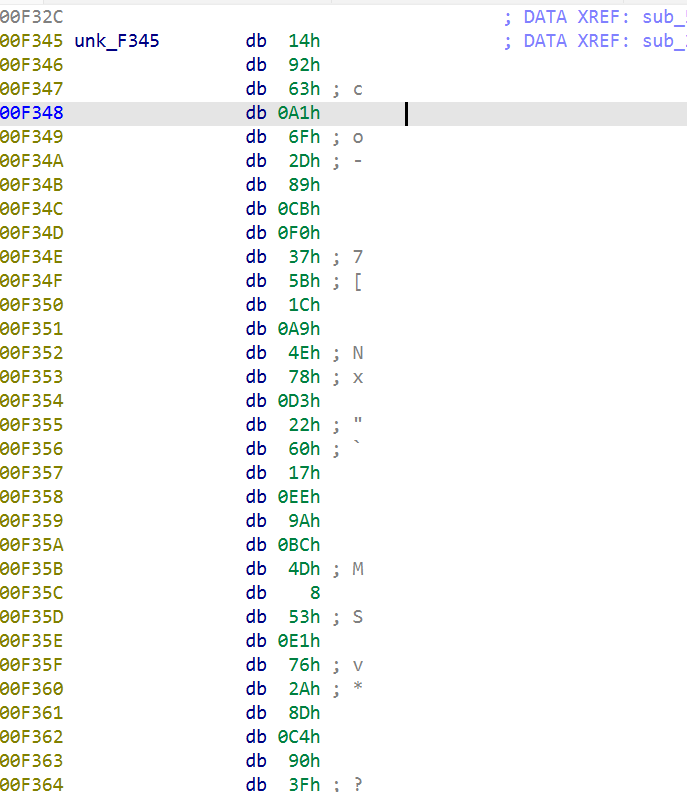
Task: Click the 0A1h byte value
Action: 299,113
